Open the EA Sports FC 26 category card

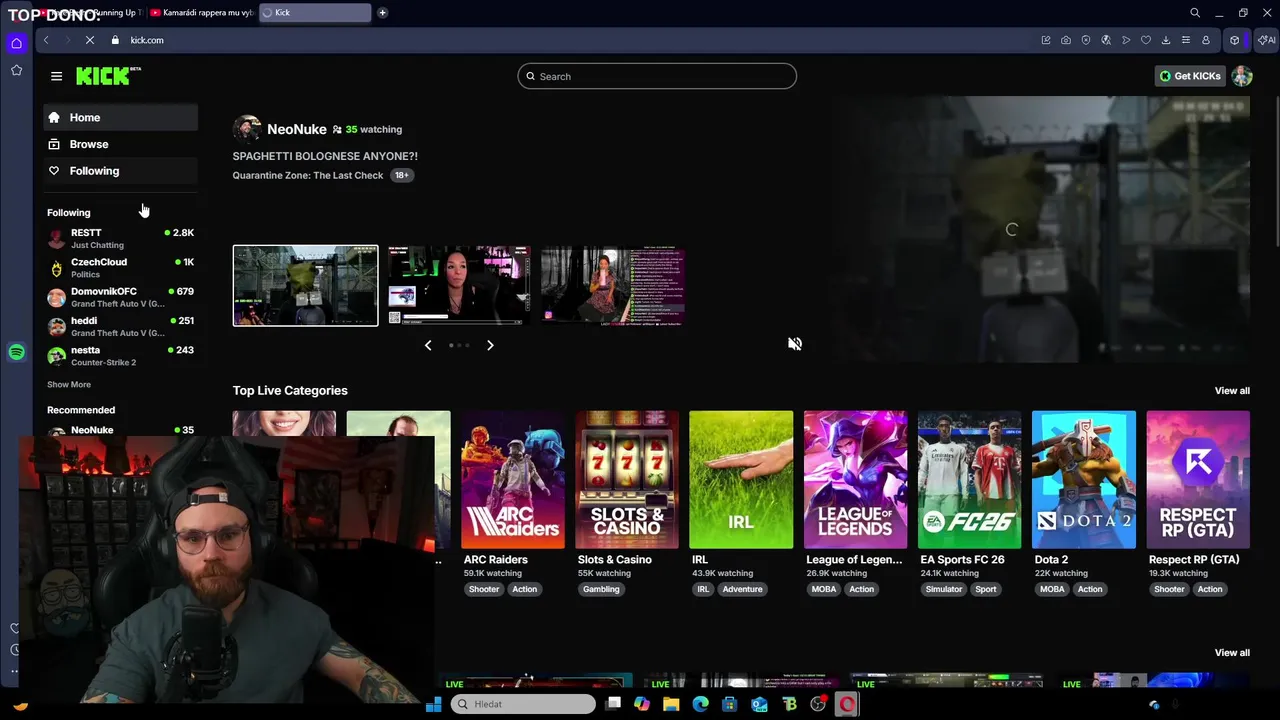[969, 480]
